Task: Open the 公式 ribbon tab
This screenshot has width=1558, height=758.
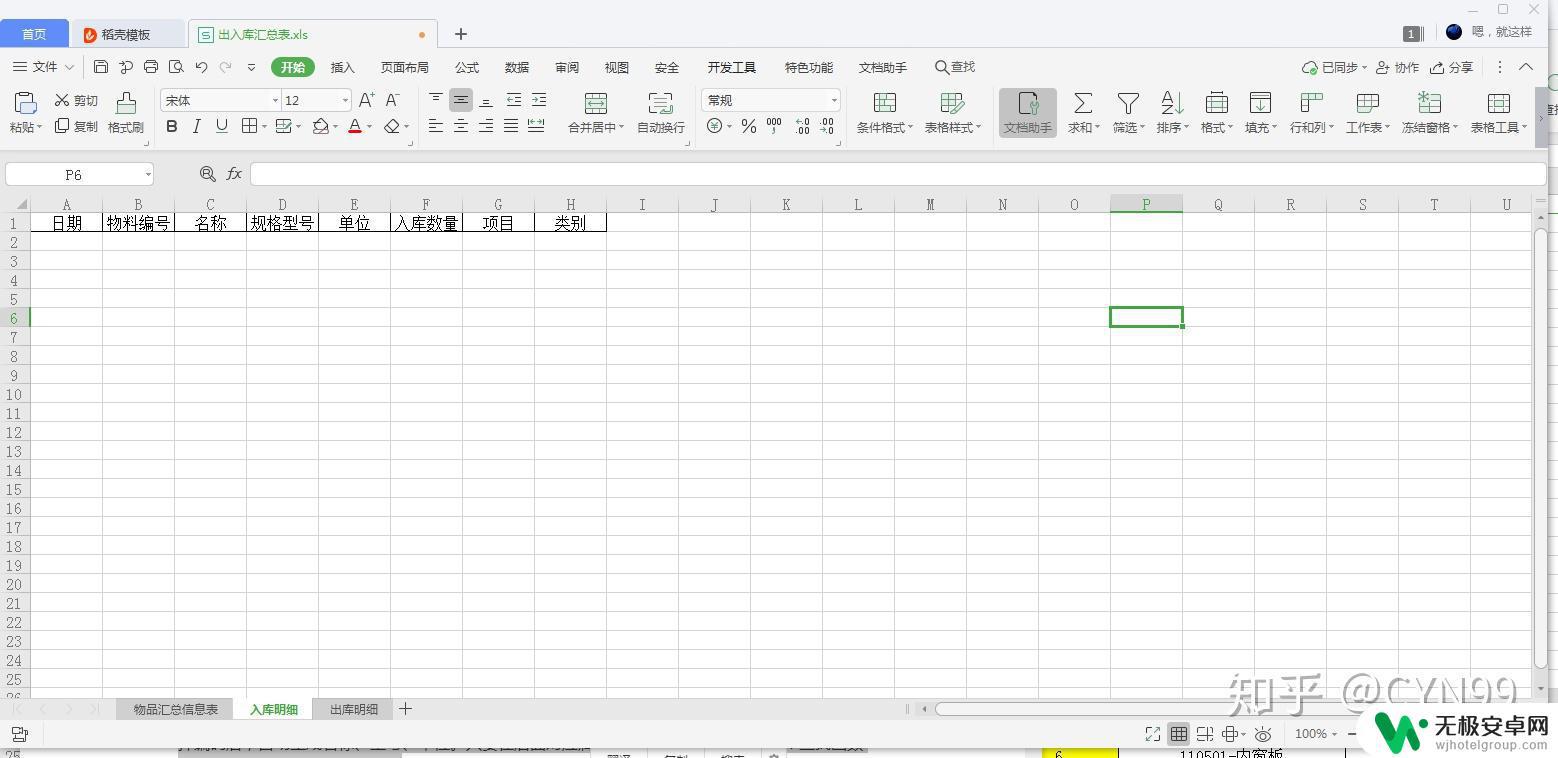Action: click(x=467, y=67)
